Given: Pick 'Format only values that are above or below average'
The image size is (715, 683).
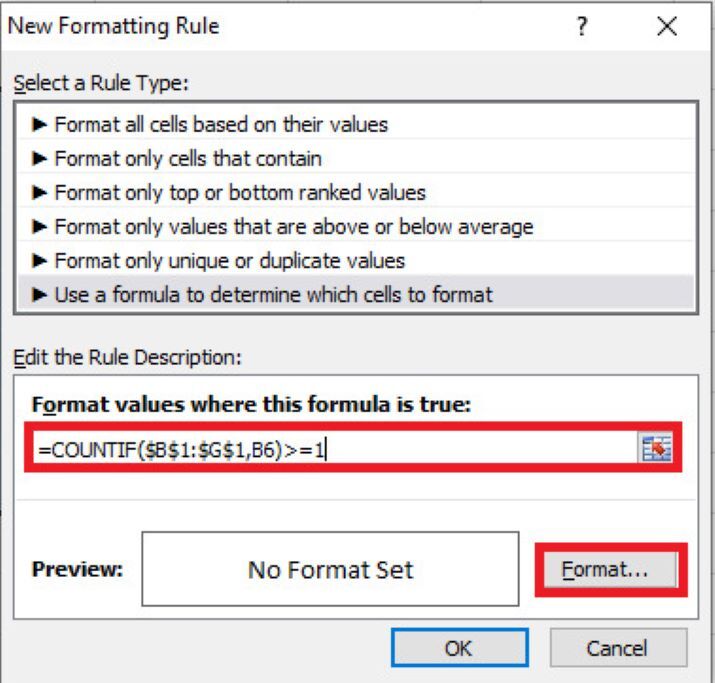Looking at the screenshot, I should pyautogui.click(x=293, y=227).
